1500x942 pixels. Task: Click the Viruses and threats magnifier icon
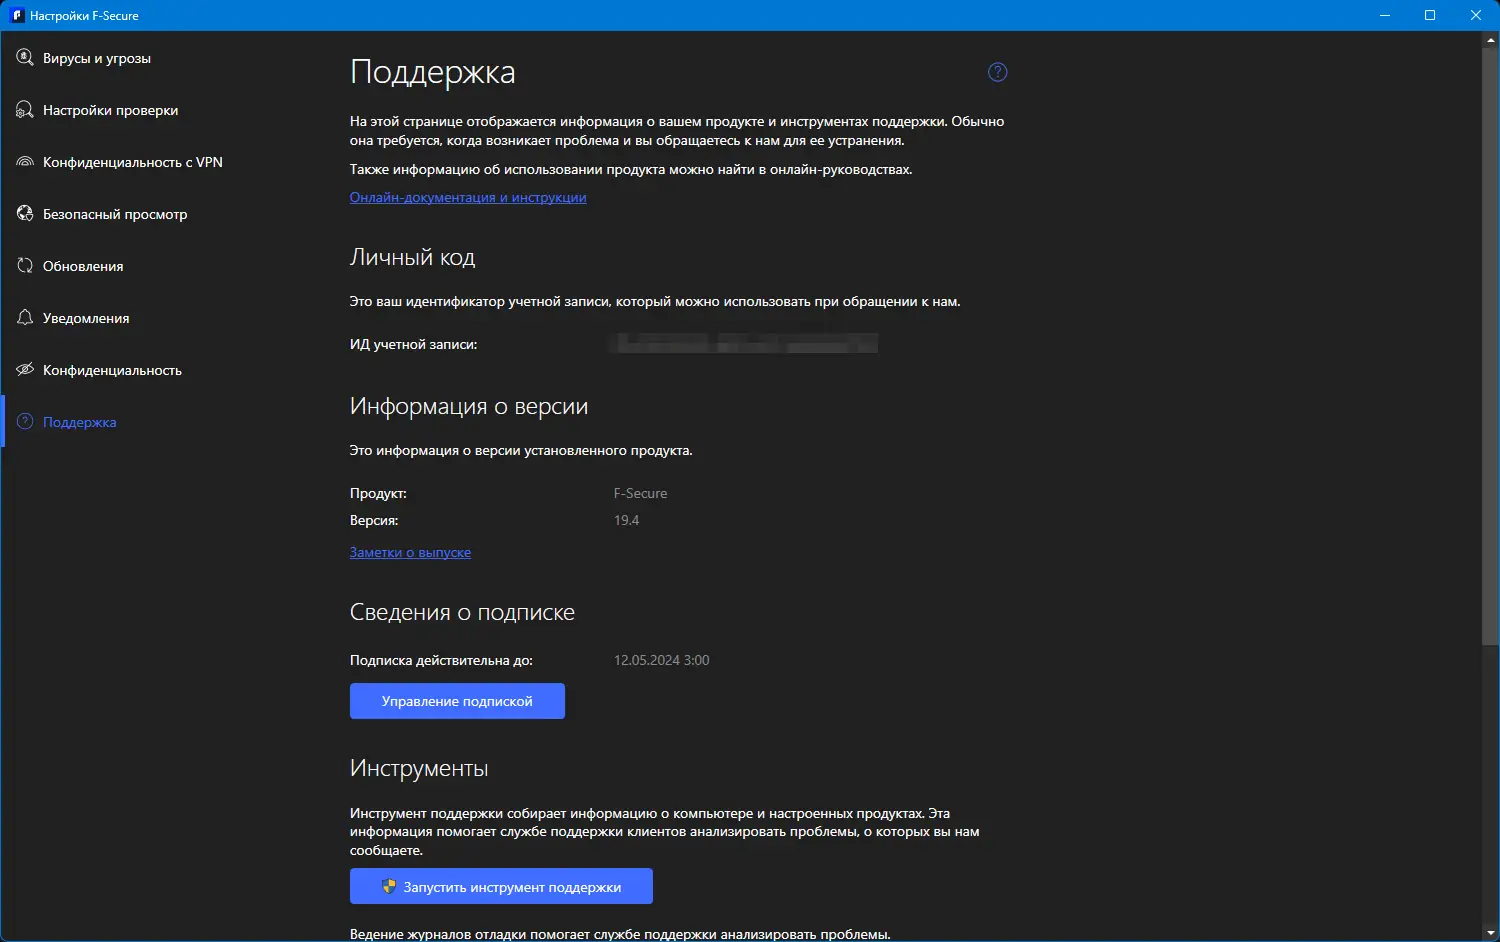point(25,58)
